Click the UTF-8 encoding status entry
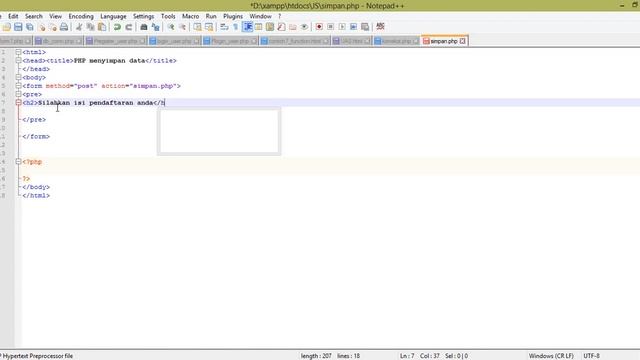Image resolution: width=640 pixels, height=360 pixels. click(x=591, y=356)
